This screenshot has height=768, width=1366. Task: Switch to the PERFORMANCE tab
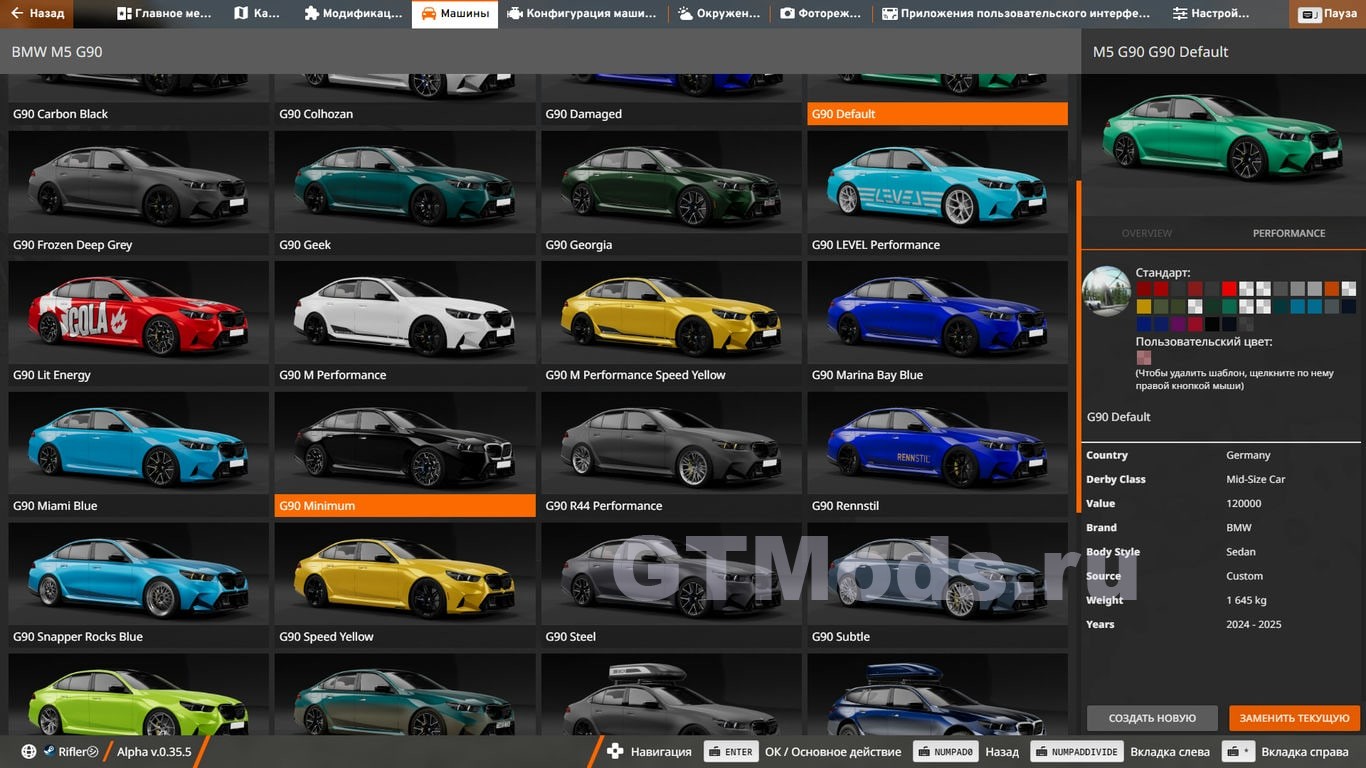point(1289,233)
